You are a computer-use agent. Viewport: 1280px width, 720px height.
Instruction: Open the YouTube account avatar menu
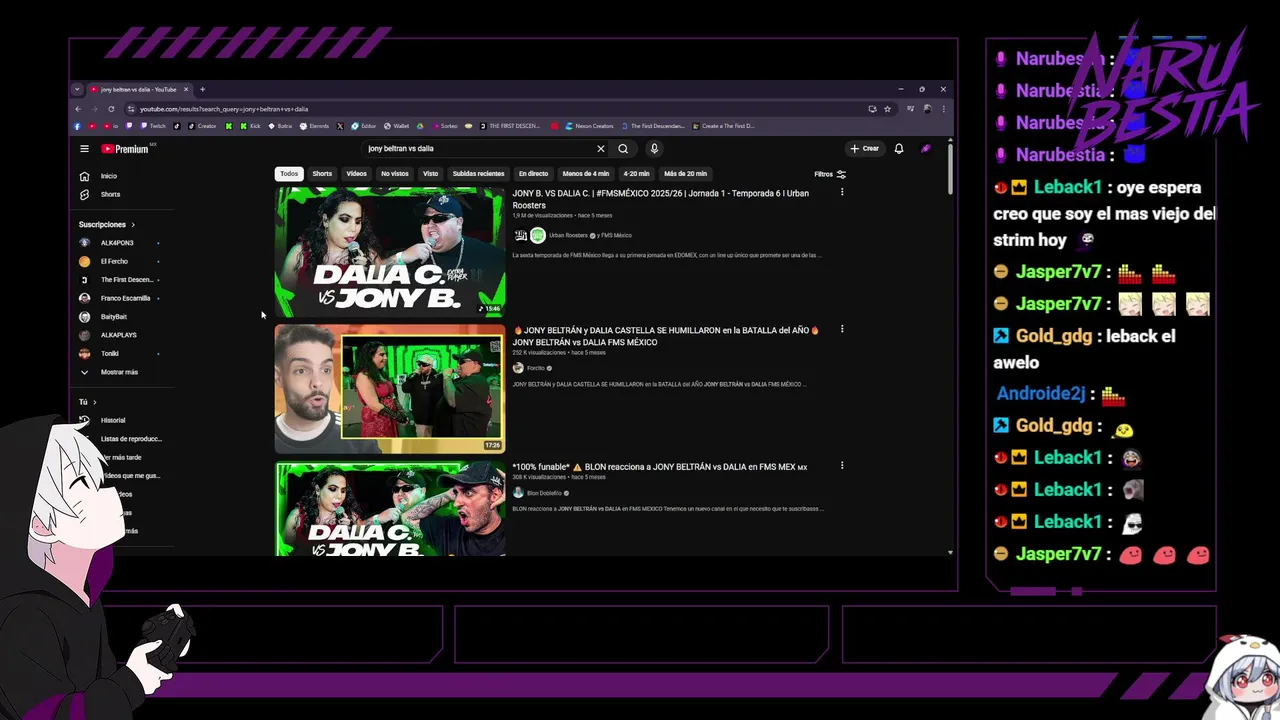(926, 149)
